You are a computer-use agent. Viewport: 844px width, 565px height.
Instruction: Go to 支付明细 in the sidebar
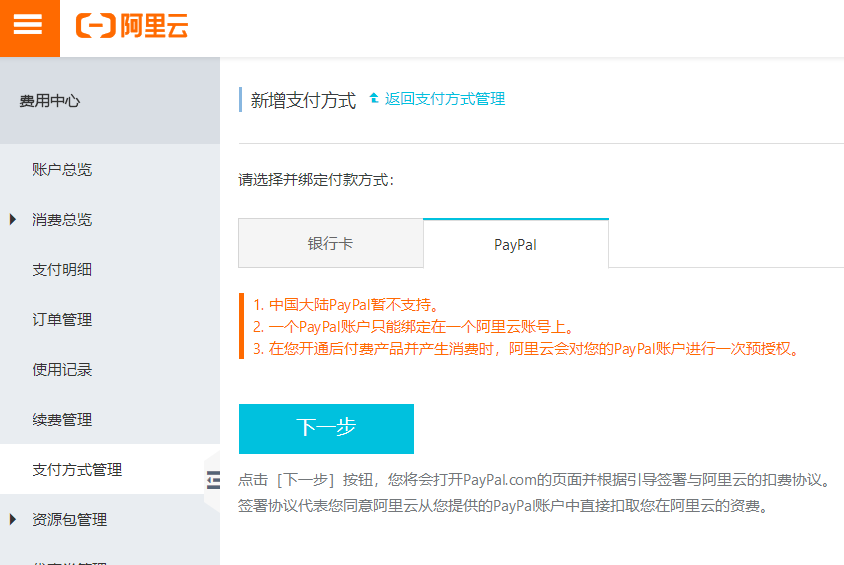(62, 270)
